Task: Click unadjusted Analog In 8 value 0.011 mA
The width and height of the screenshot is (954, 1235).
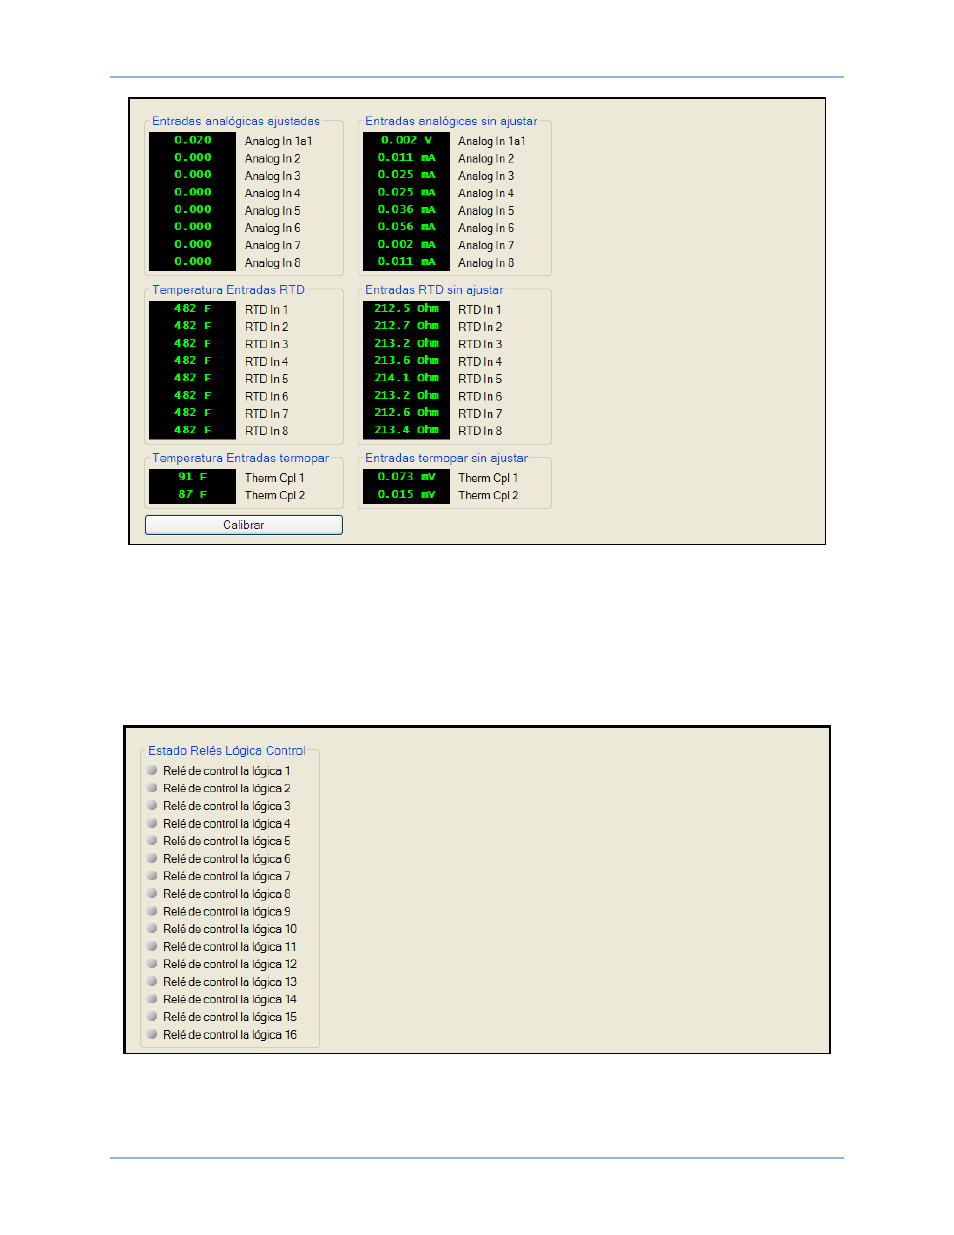Action: 406,262
